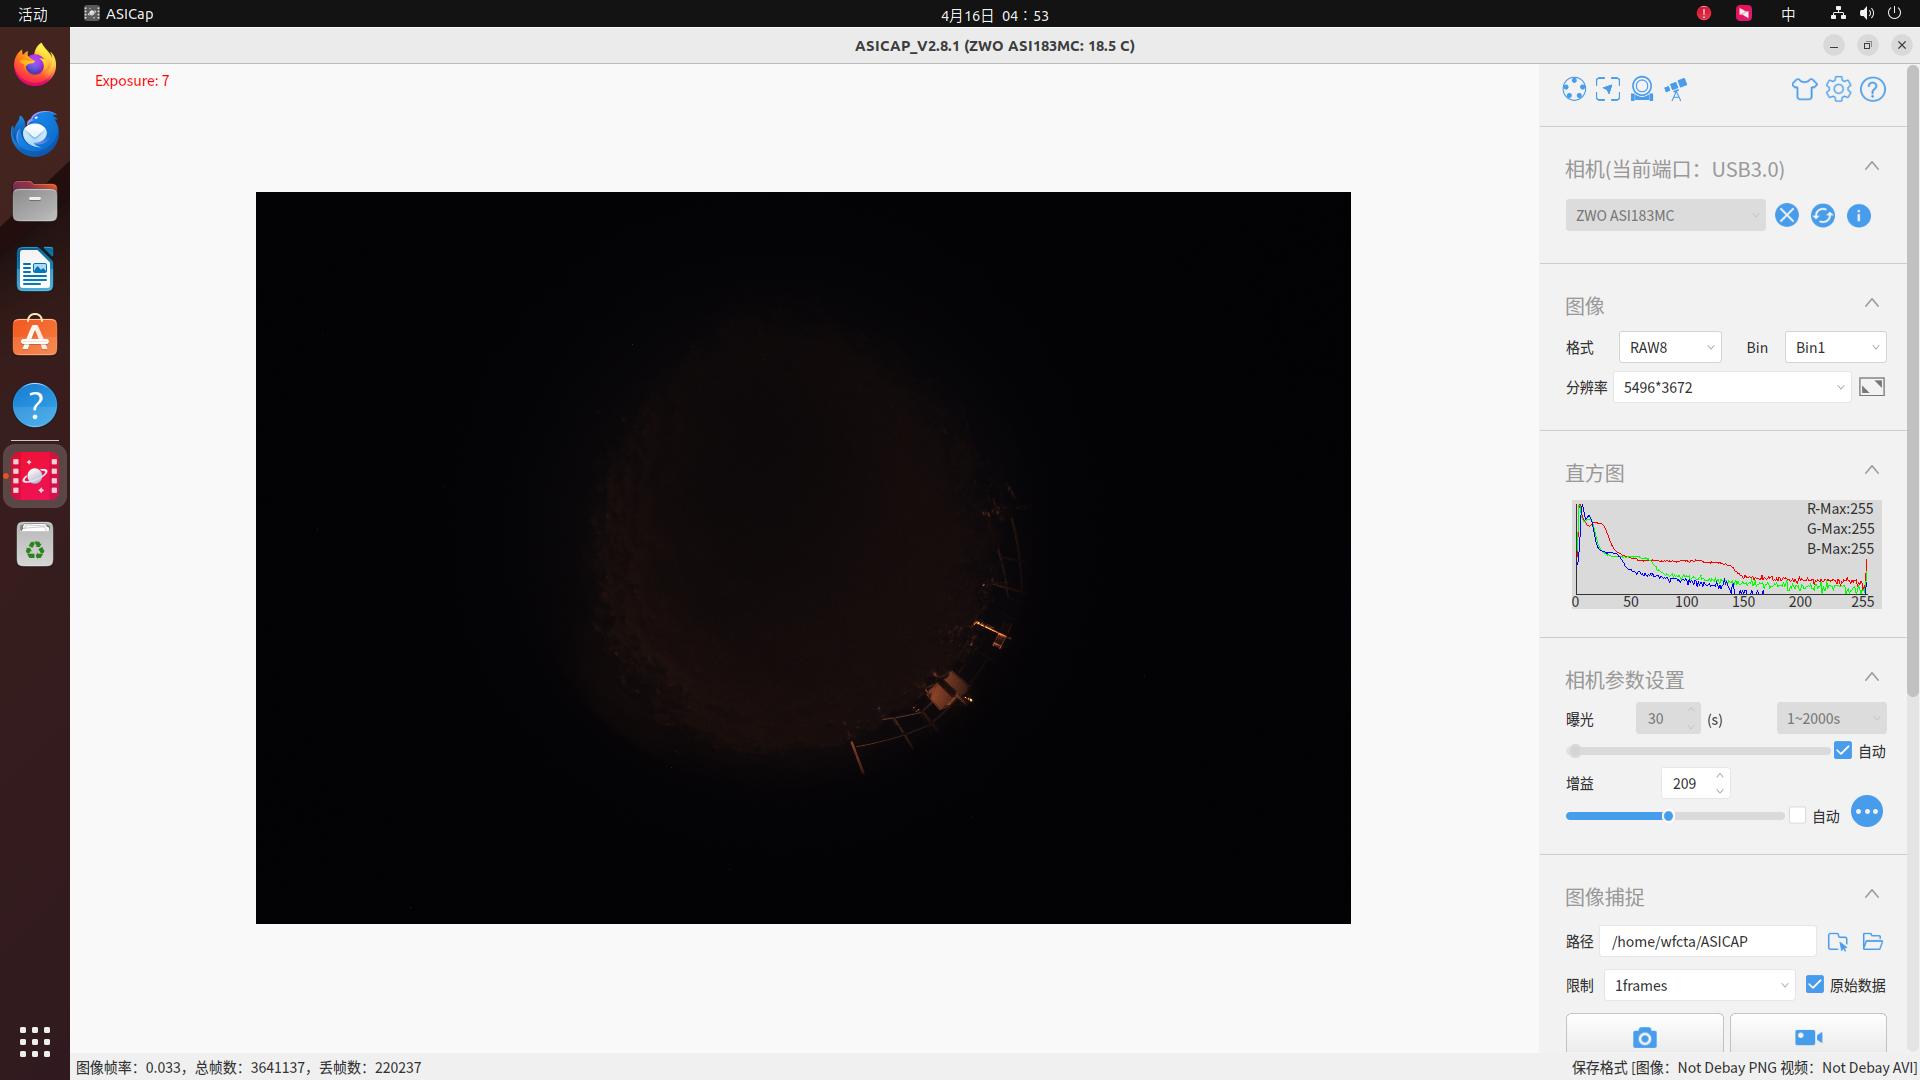Open the focus assist crosshair icon
1920x1080 pixels.
pyautogui.click(x=1608, y=89)
